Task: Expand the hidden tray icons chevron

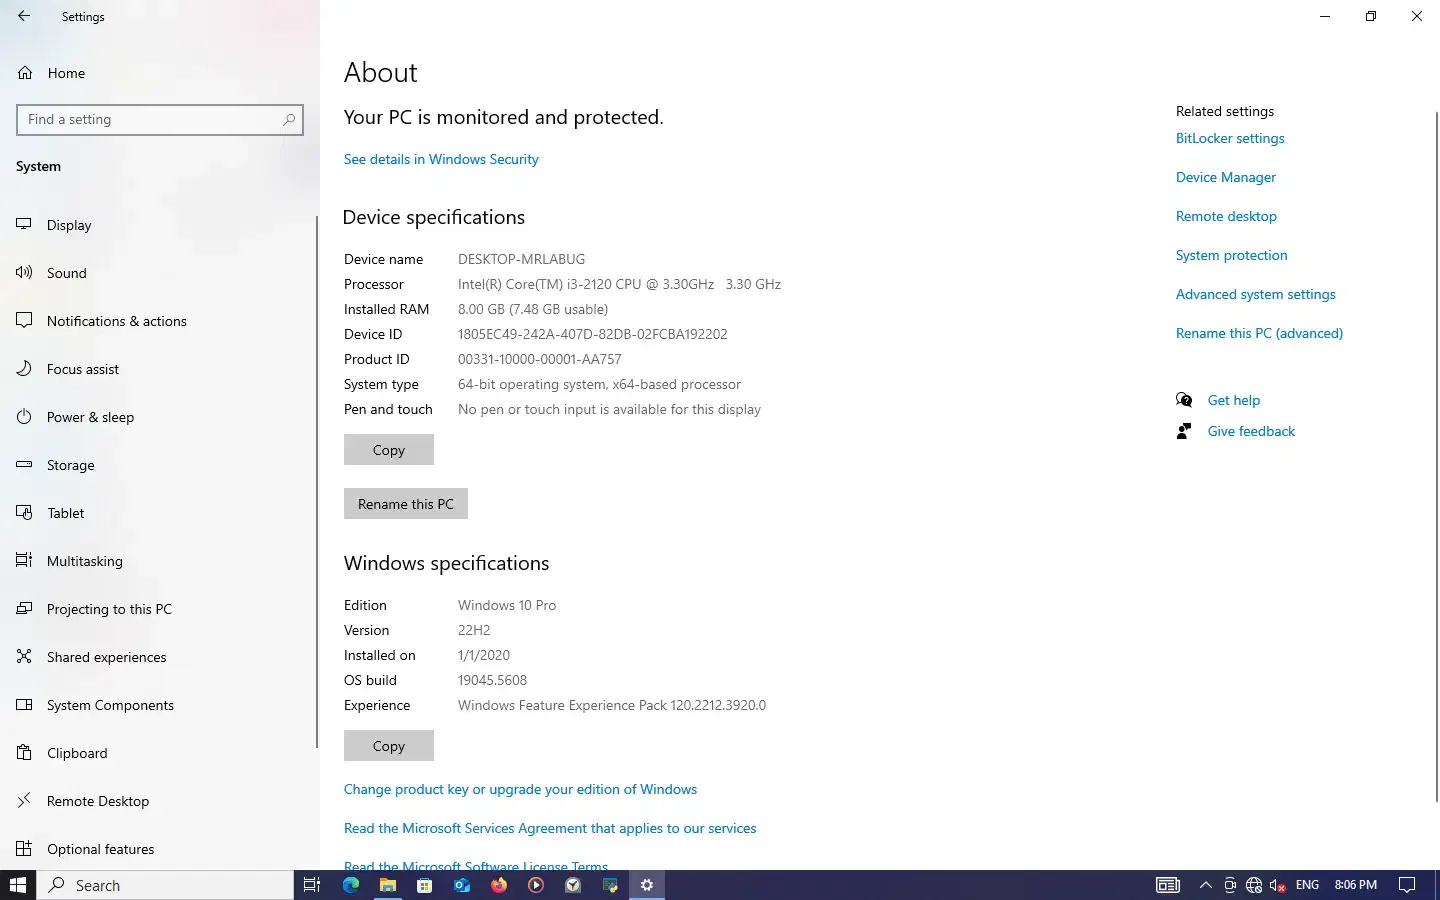Action: coord(1205,885)
